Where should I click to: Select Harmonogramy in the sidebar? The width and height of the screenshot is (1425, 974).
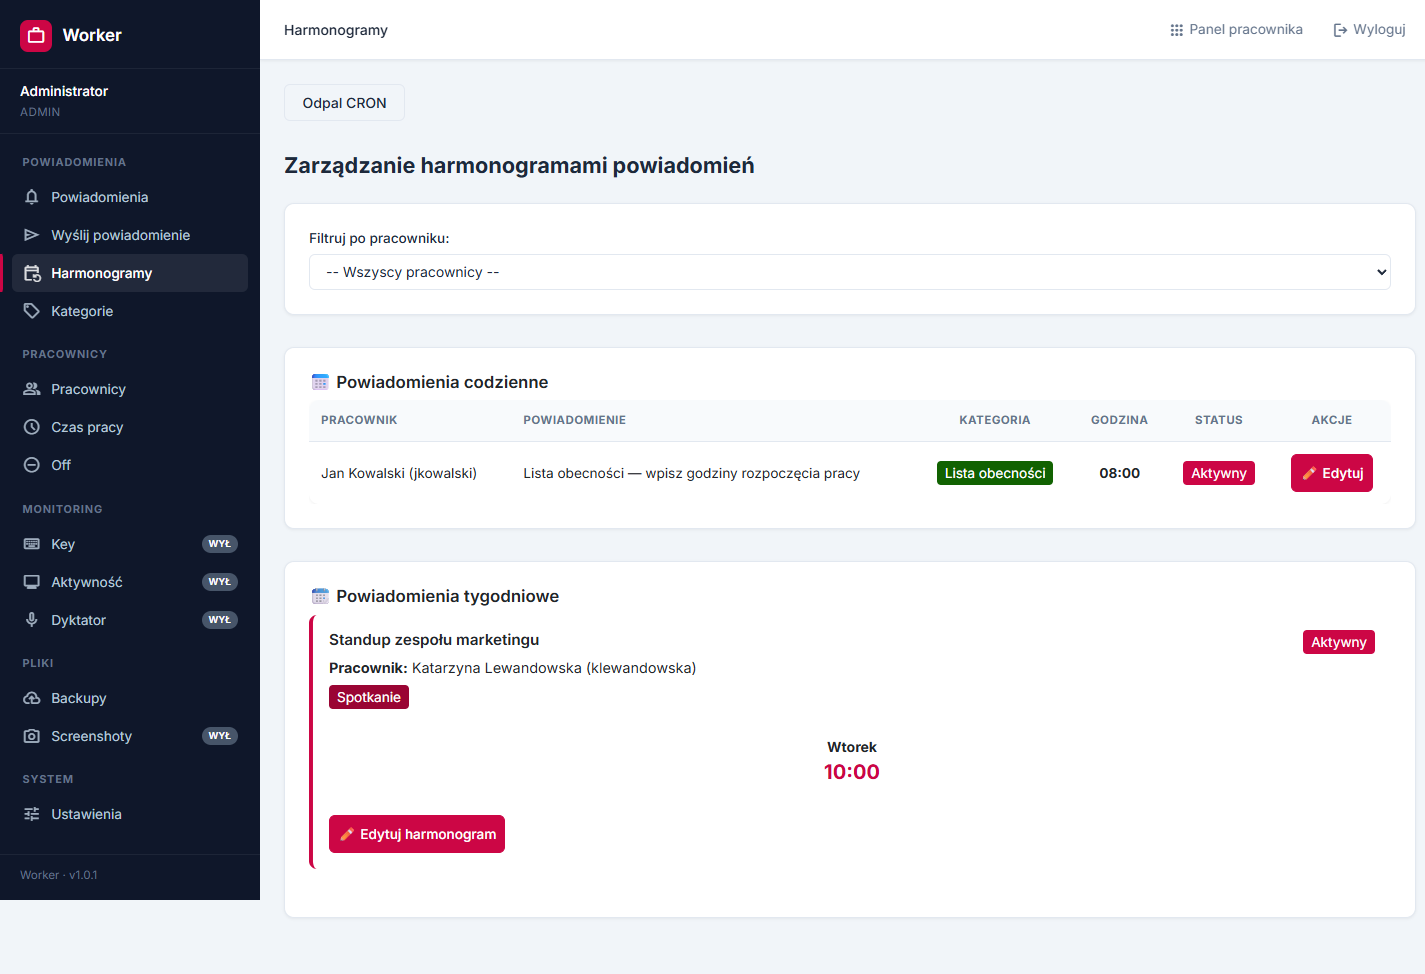[x=130, y=273]
